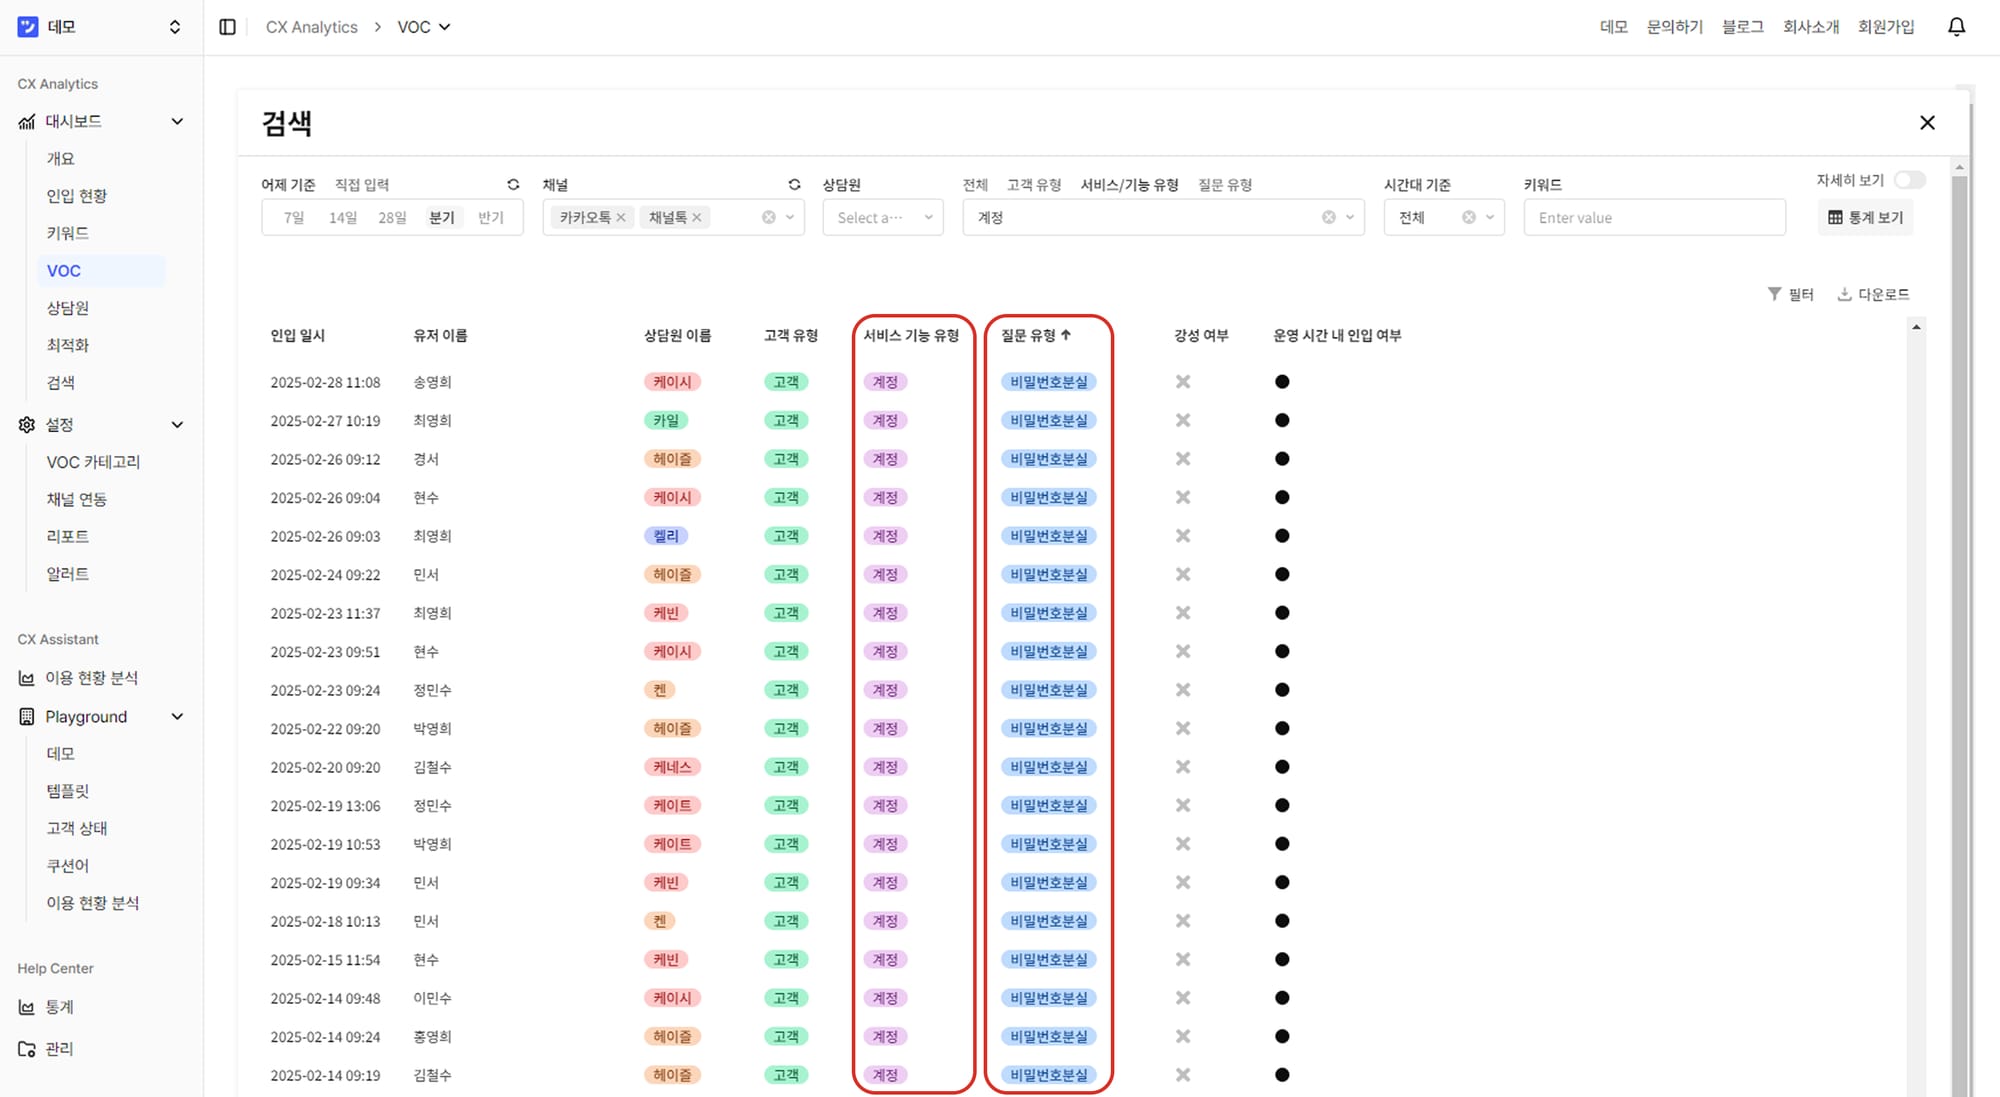Viewport: 2000px width, 1097px height.
Task: Refresh 채널 filter with circular arrow toggle
Action: (793, 184)
